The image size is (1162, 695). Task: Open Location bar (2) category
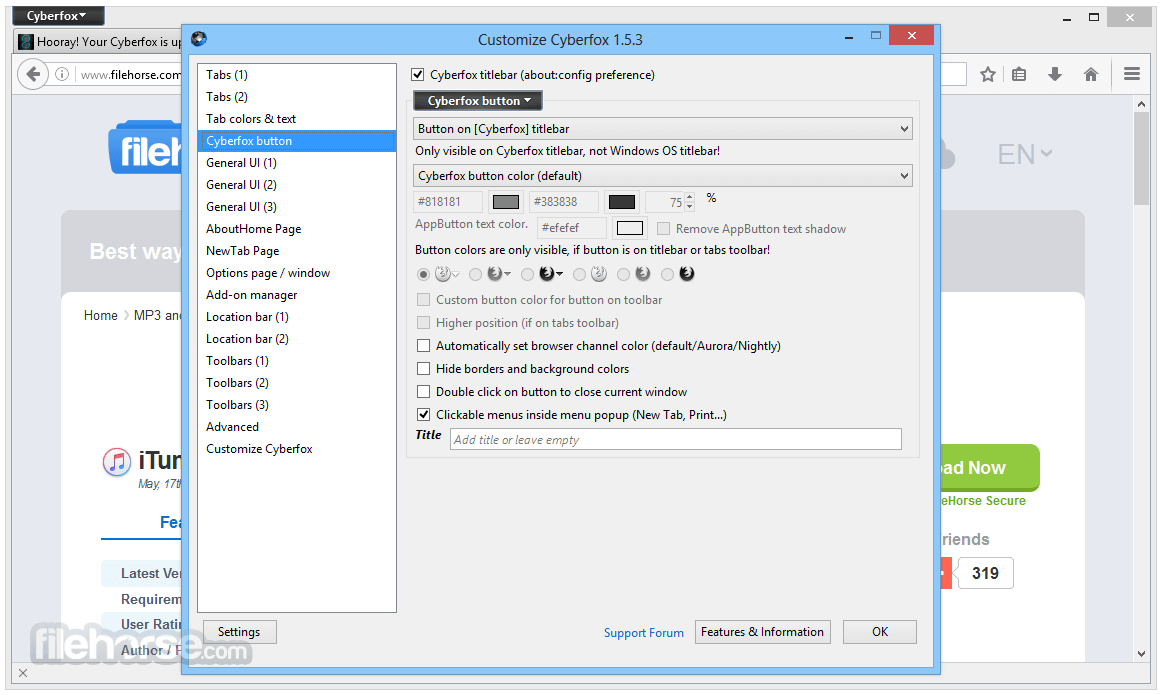(x=296, y=339)
